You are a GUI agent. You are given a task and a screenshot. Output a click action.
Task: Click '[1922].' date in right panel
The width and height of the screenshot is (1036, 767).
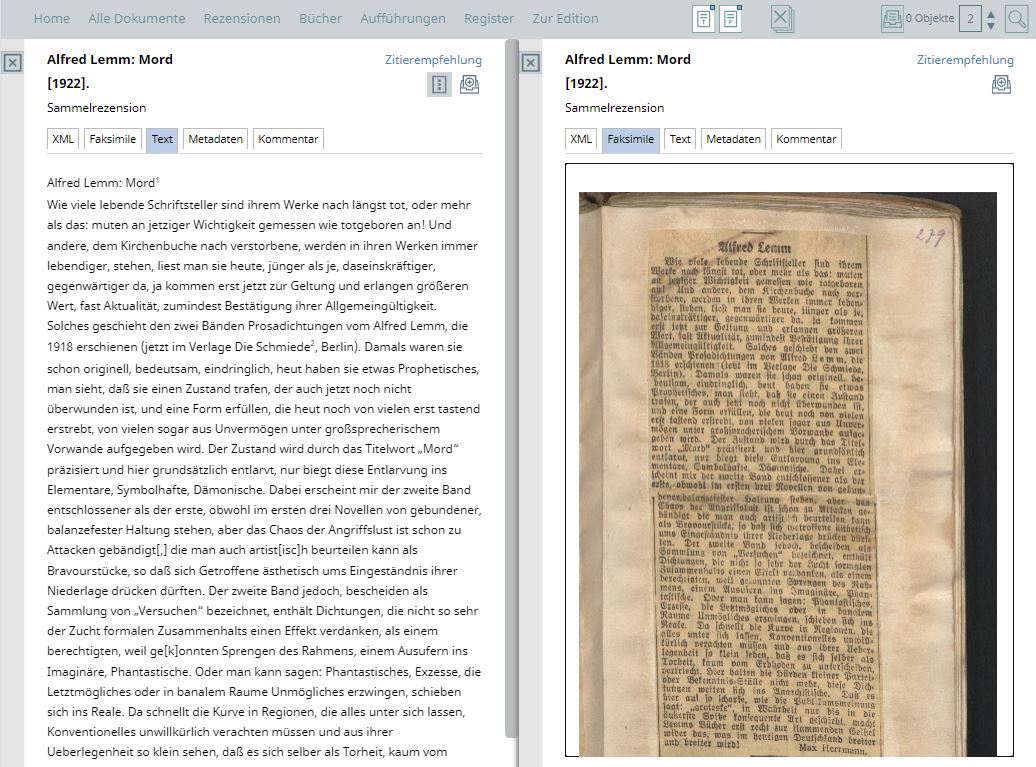point(586,83)
